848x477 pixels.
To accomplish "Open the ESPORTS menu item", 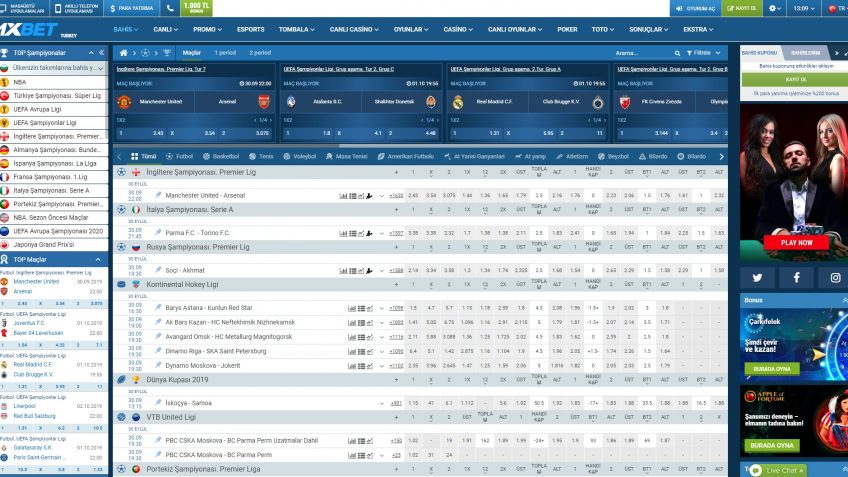I will [x=250, y=30].
